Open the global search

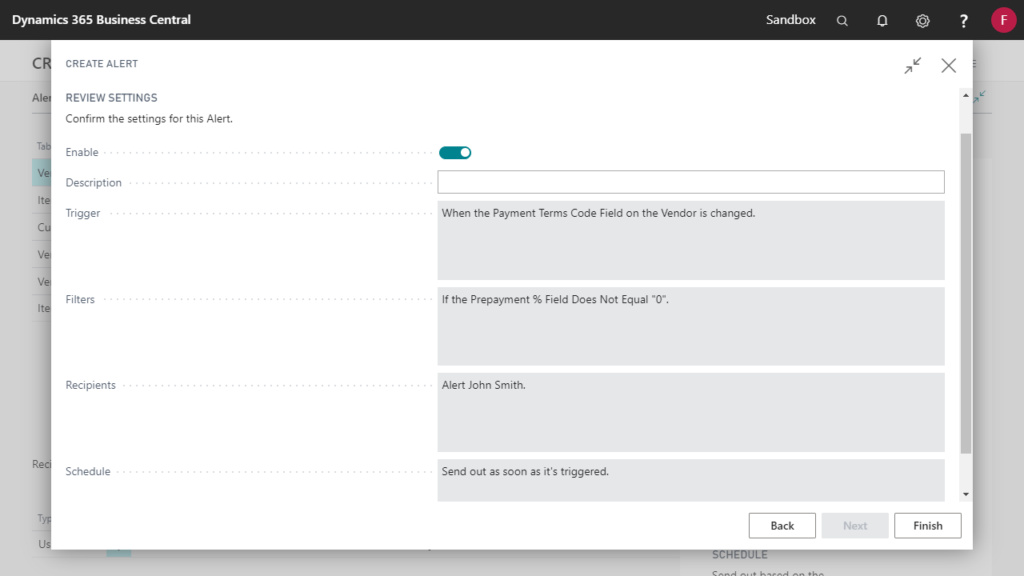coord(842,20)
